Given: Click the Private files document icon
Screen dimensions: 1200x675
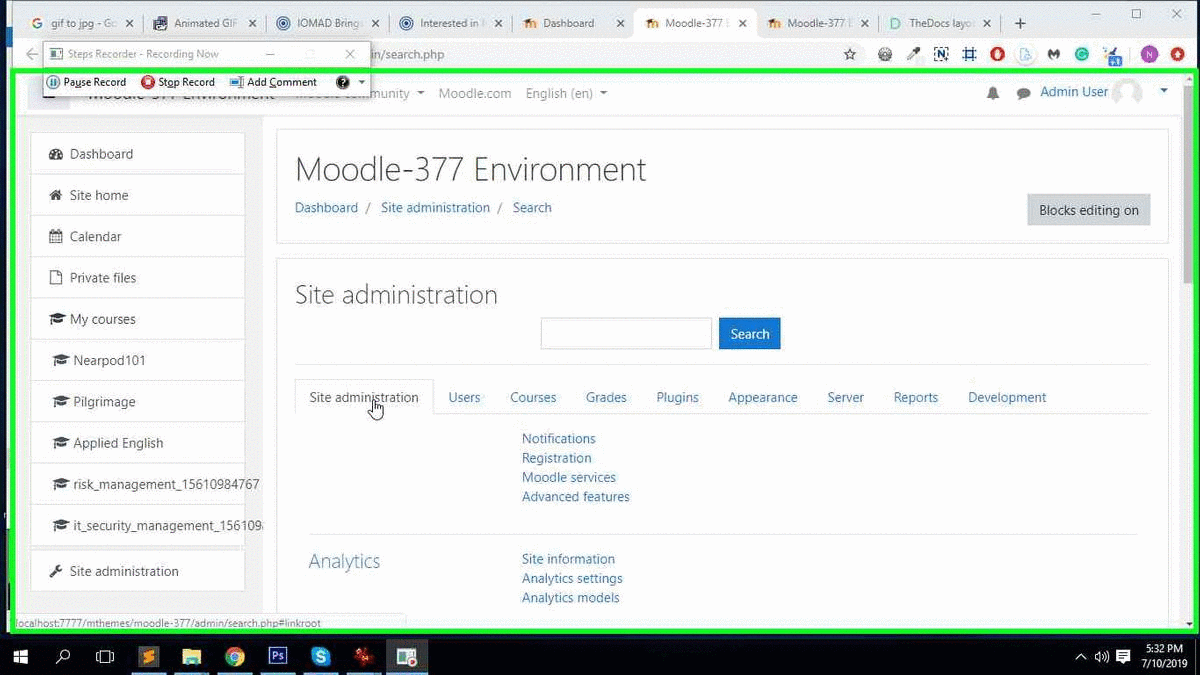Looking at the screenshot, I should (x=56, y=278).
